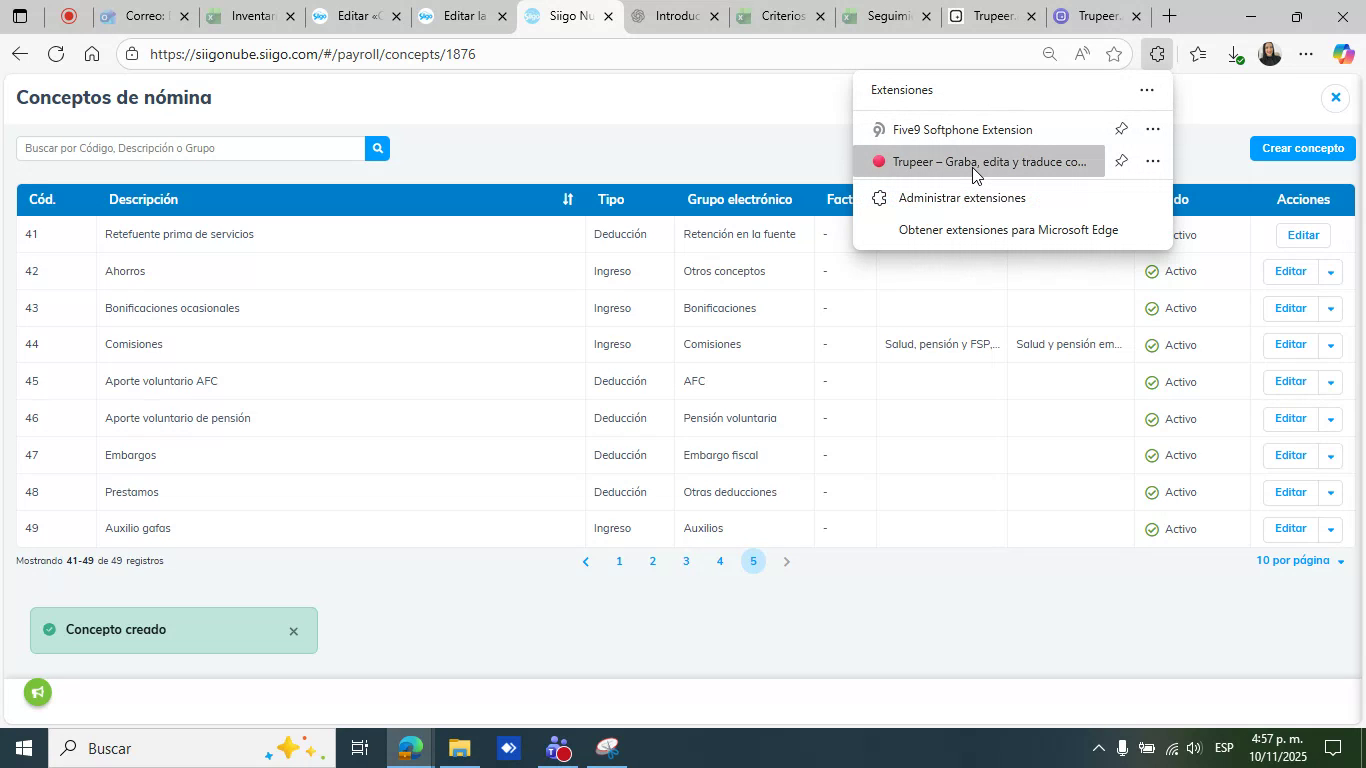Go to page 3 of results

686,562
